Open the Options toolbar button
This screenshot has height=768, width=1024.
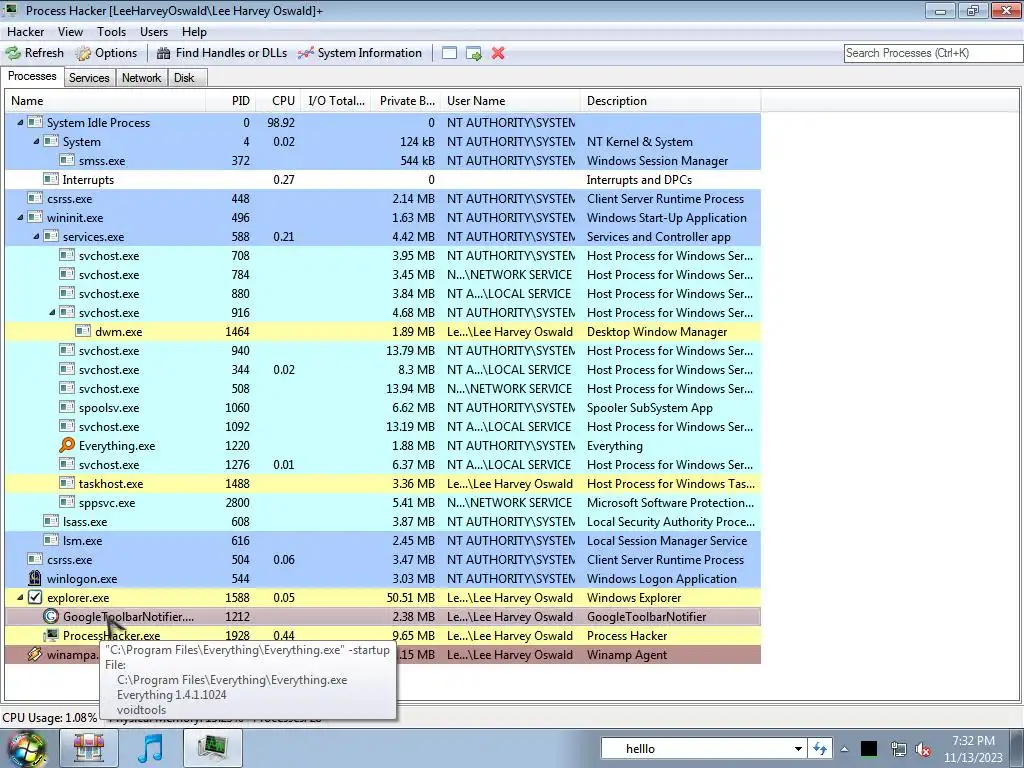coord(106,53)
